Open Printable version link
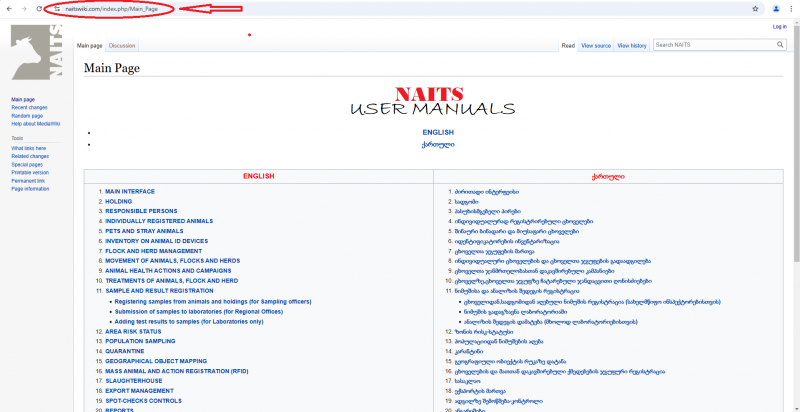Viewport: 800px width, 412px height. tap(30, 172)
